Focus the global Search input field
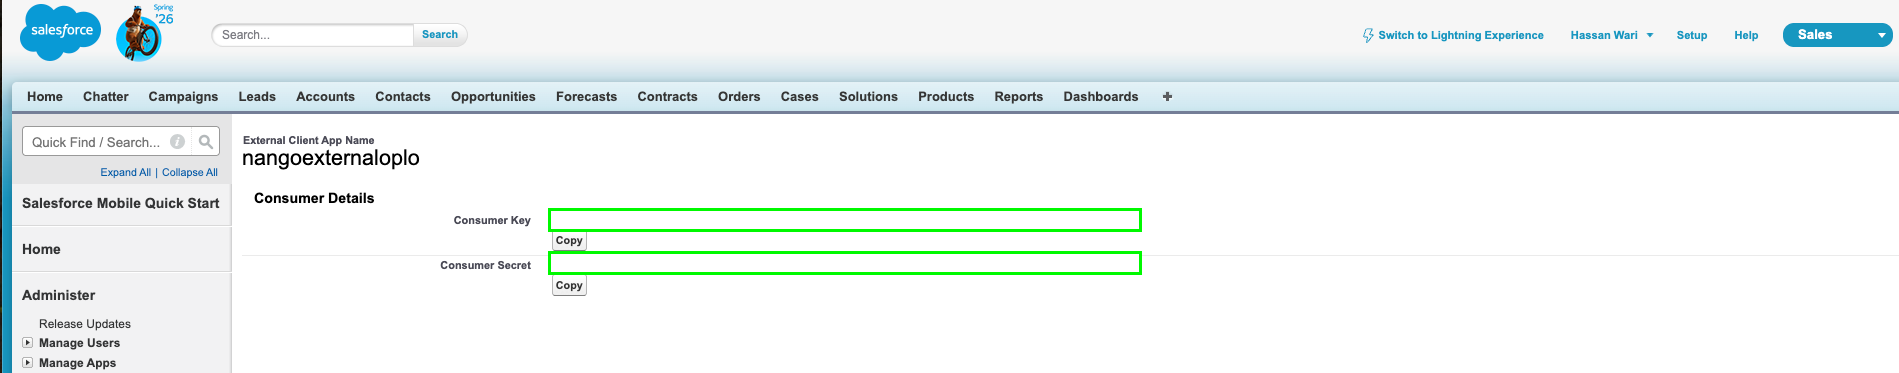The width and height of the screenshot is (1899, 373). tap(313, 35)
